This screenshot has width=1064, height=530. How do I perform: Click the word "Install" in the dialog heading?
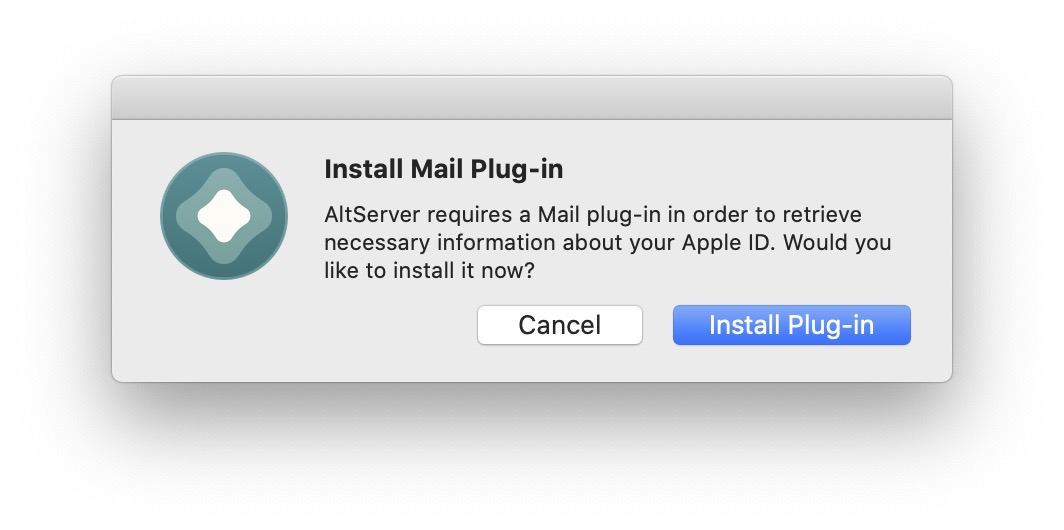pos(364,170)
